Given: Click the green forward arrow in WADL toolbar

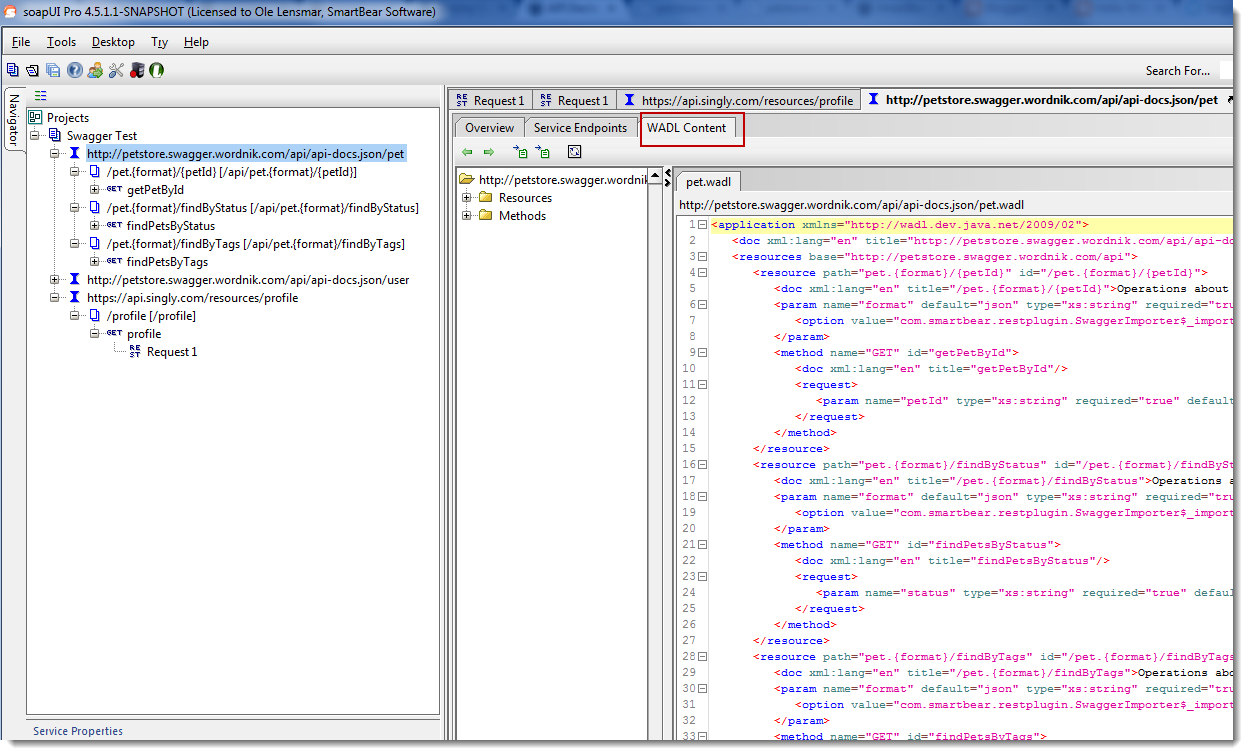Looking at the screenshot, I should [x=489, y=152].
